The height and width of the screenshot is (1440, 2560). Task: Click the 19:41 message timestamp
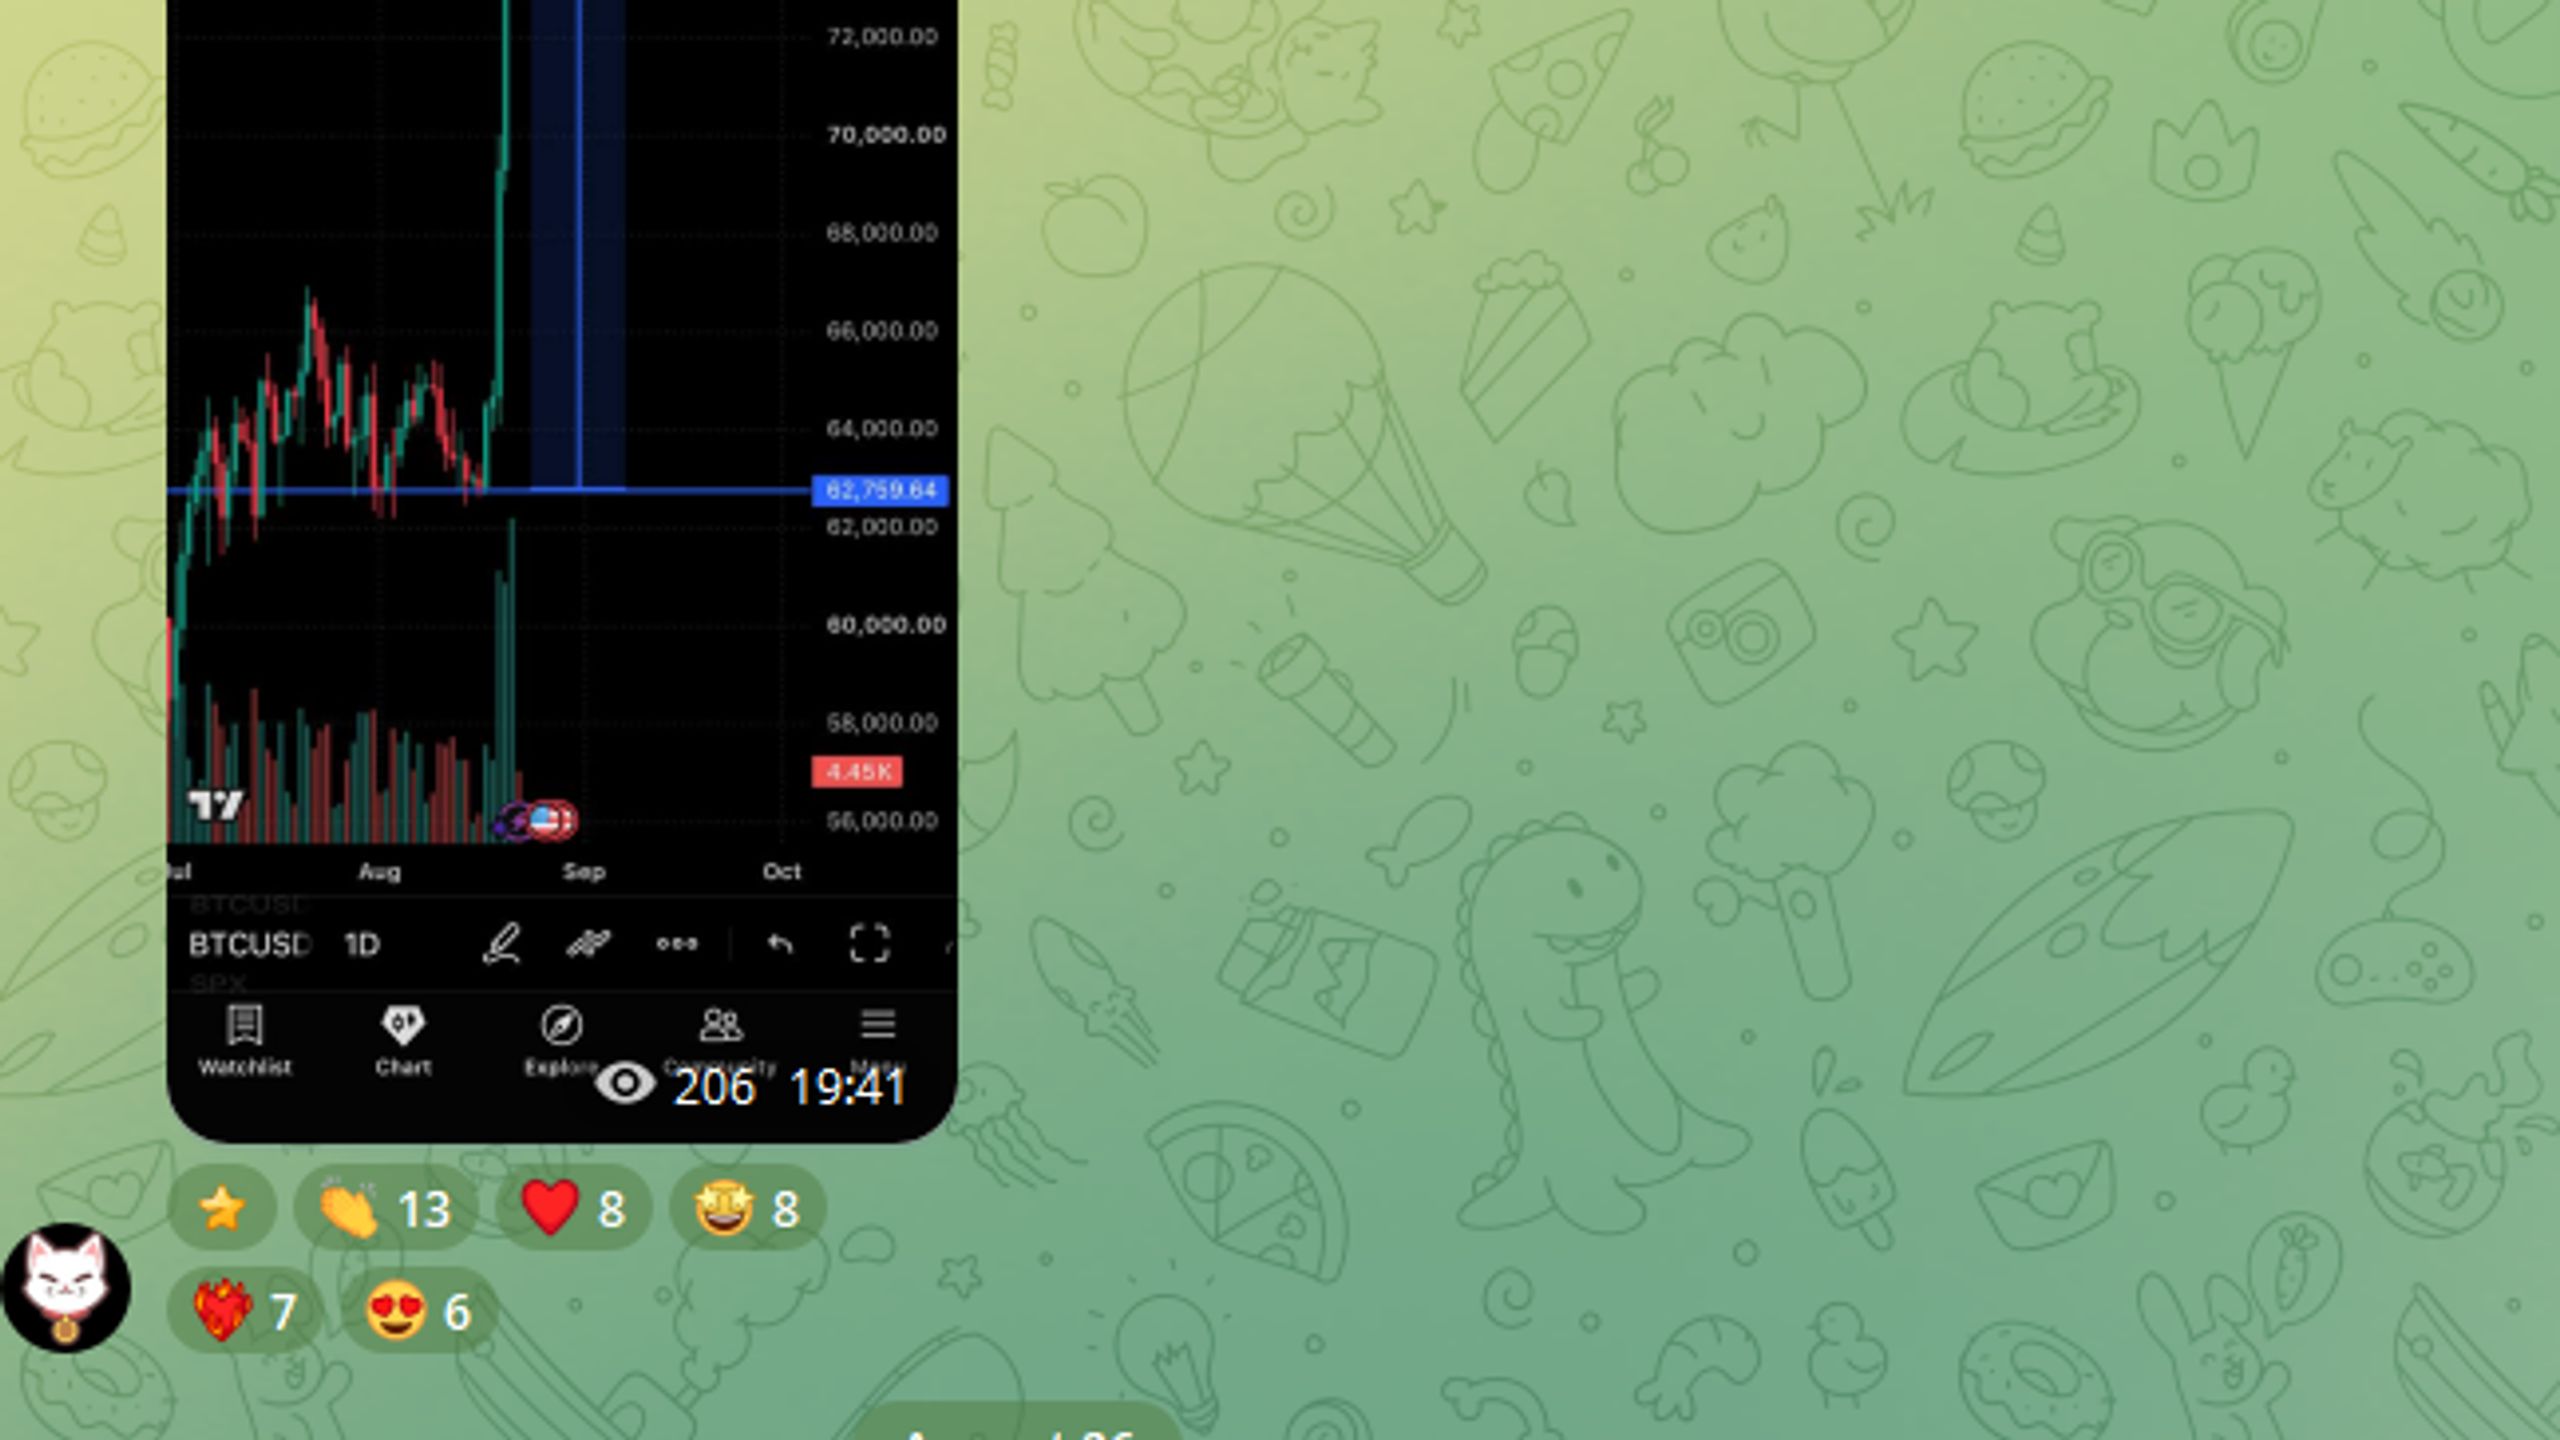click(x=848, y=1087)
